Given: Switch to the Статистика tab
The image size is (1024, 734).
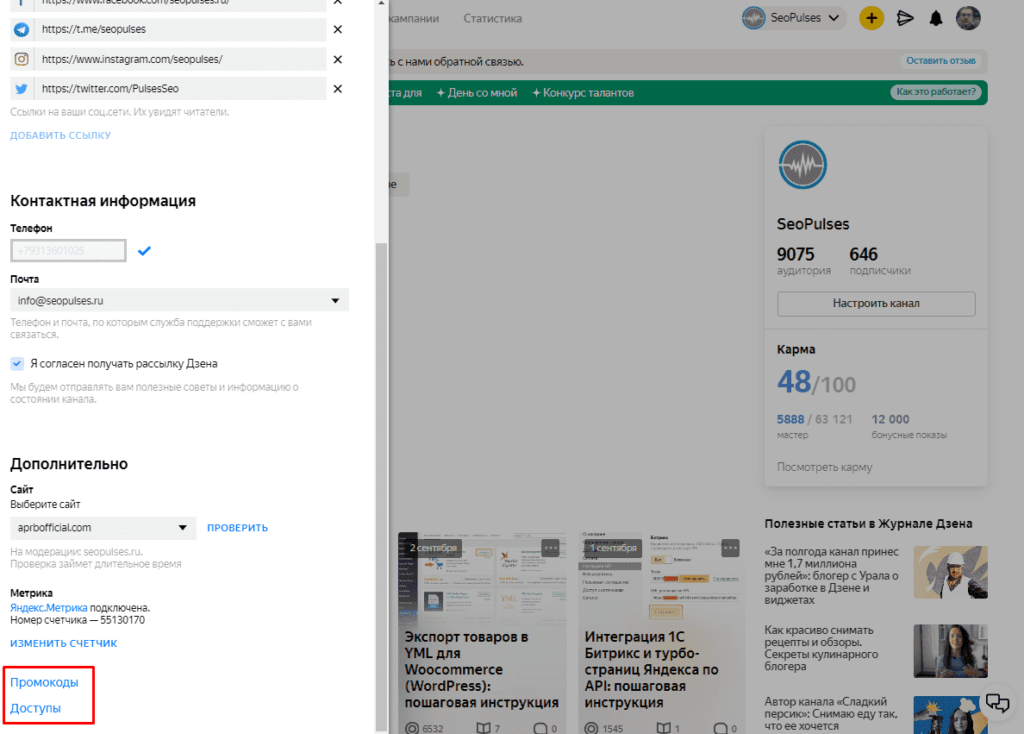Looking at the screenshot, I should (492, 19).
